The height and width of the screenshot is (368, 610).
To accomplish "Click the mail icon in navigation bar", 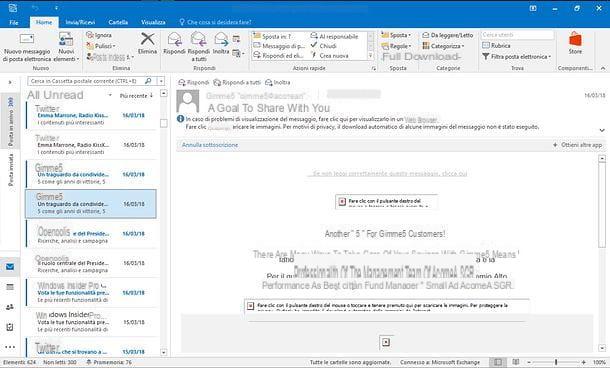I will click(10, 267).
